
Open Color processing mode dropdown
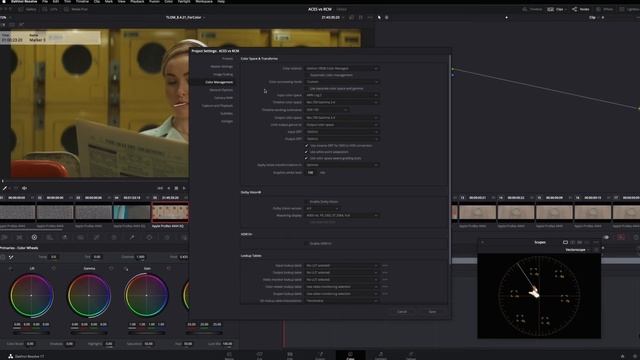pos(342,82)
